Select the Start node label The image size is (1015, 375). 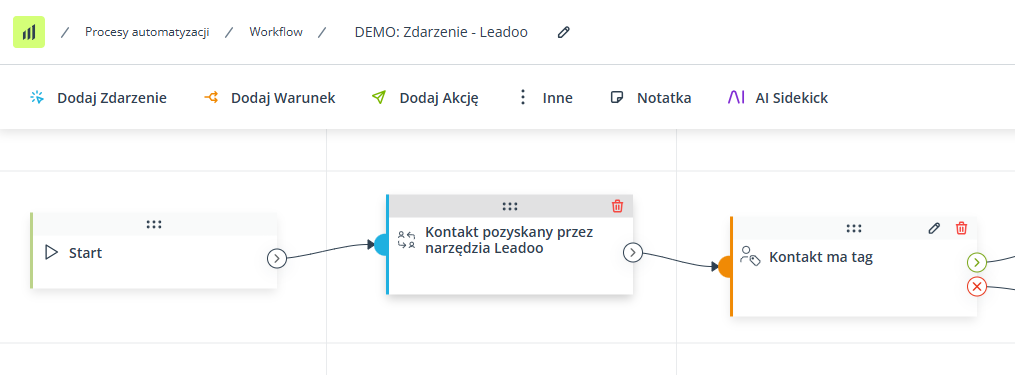[85, 253]
